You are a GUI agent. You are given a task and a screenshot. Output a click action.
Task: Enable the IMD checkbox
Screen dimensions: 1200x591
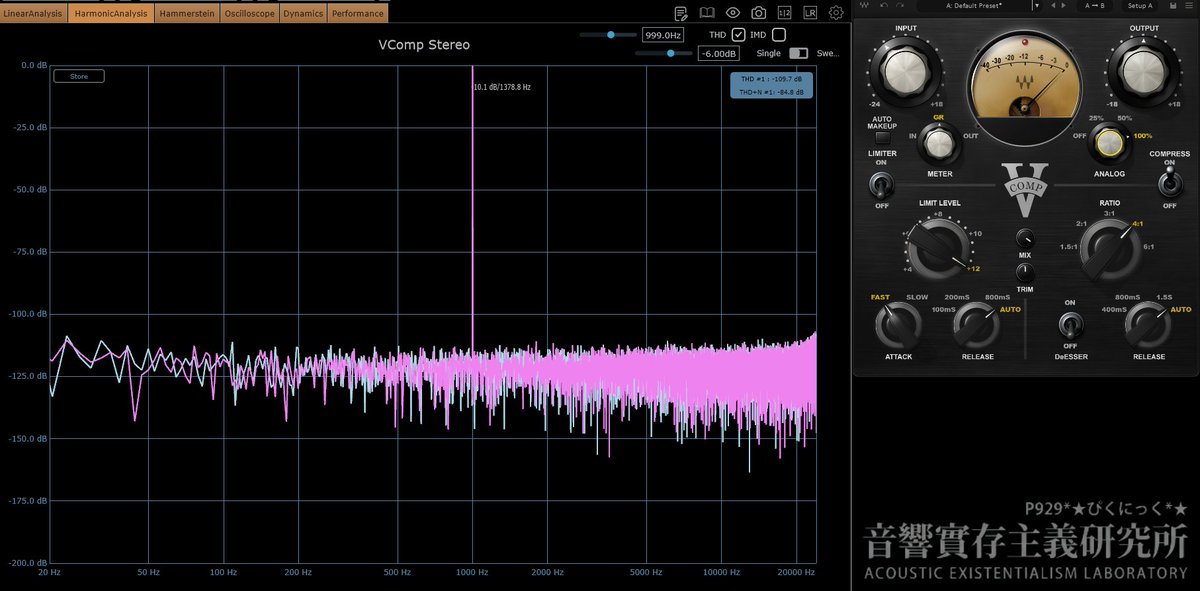pos(779,35)
